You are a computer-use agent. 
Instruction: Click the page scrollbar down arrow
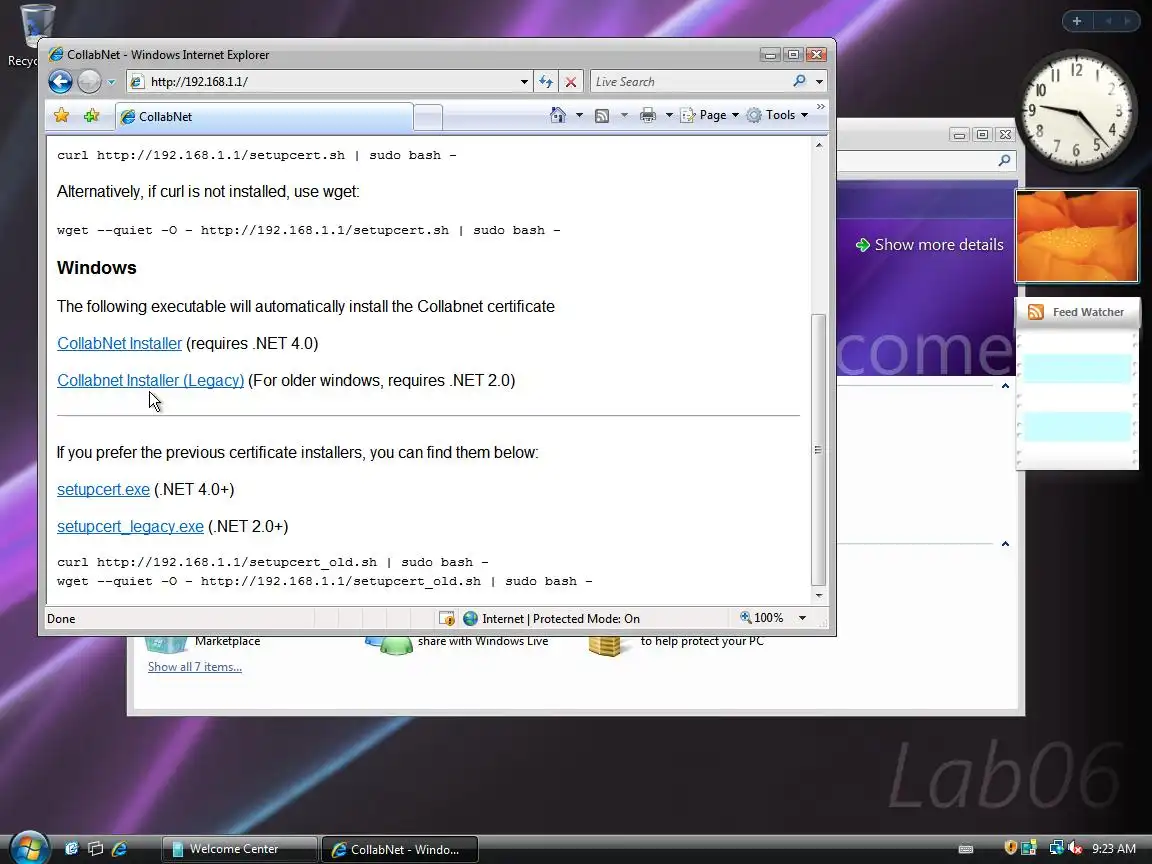tap(818, 595)
